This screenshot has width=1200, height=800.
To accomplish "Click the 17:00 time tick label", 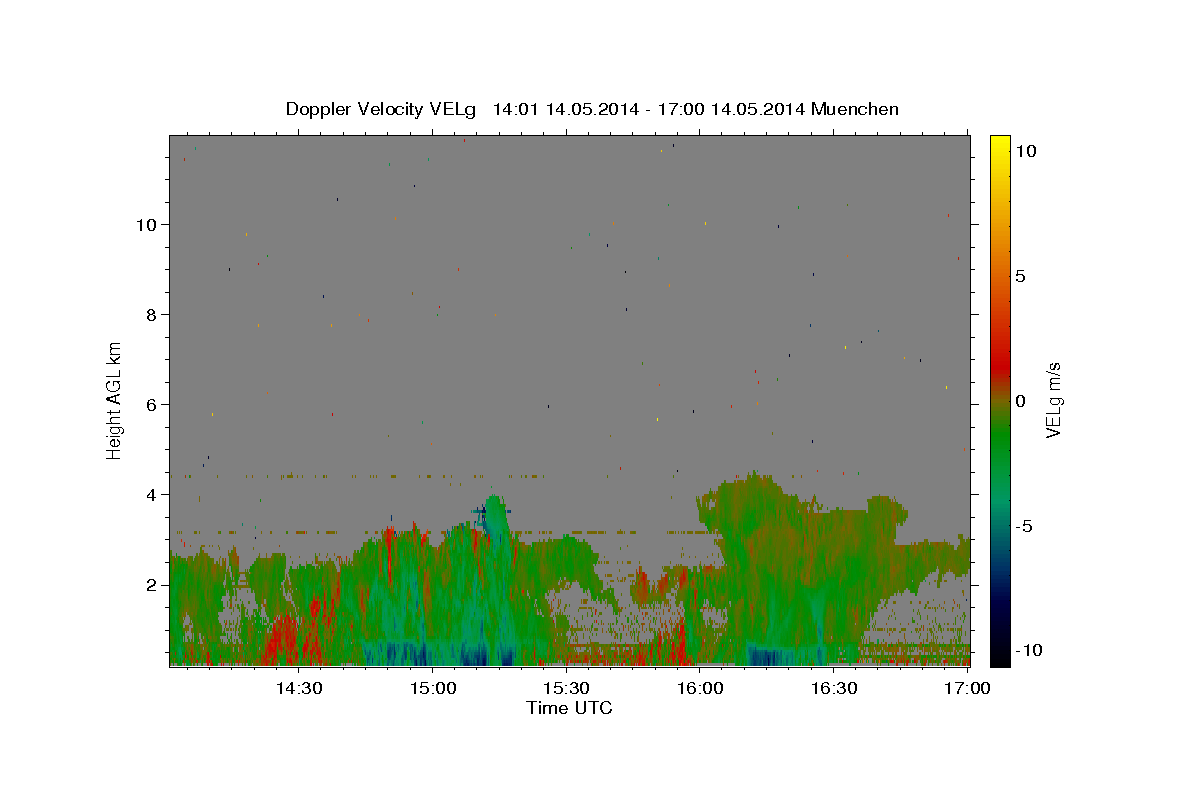I will point(967,688).
